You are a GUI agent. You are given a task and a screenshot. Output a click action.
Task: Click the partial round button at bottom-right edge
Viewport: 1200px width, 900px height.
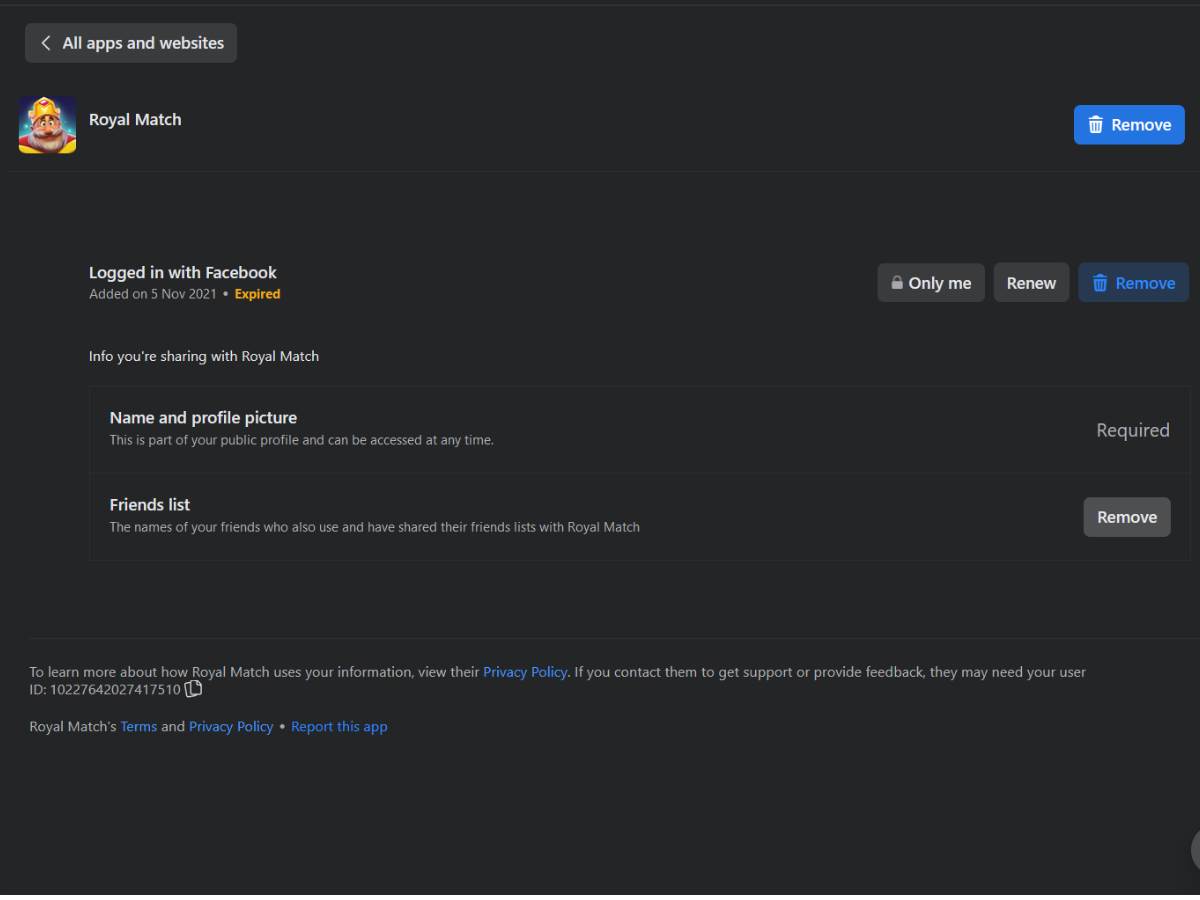point(1195,850)
